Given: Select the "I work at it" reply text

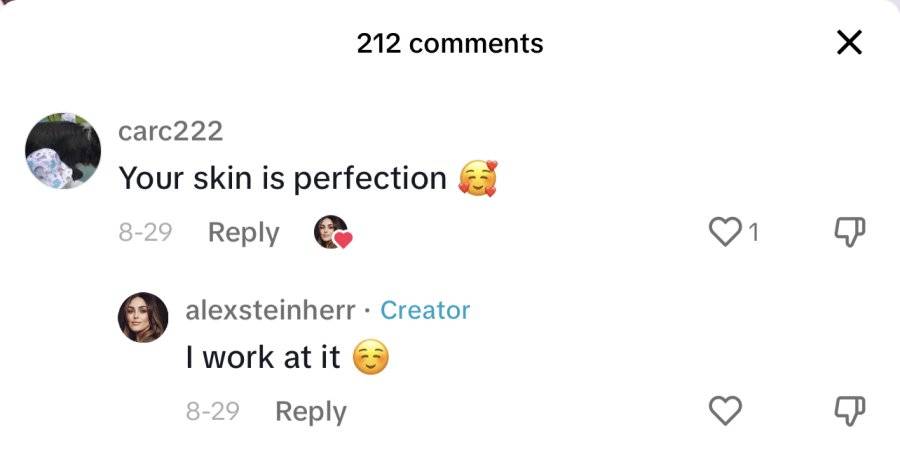Looking at the screenshot, I should pyautogui.click(x=263, y=358).
